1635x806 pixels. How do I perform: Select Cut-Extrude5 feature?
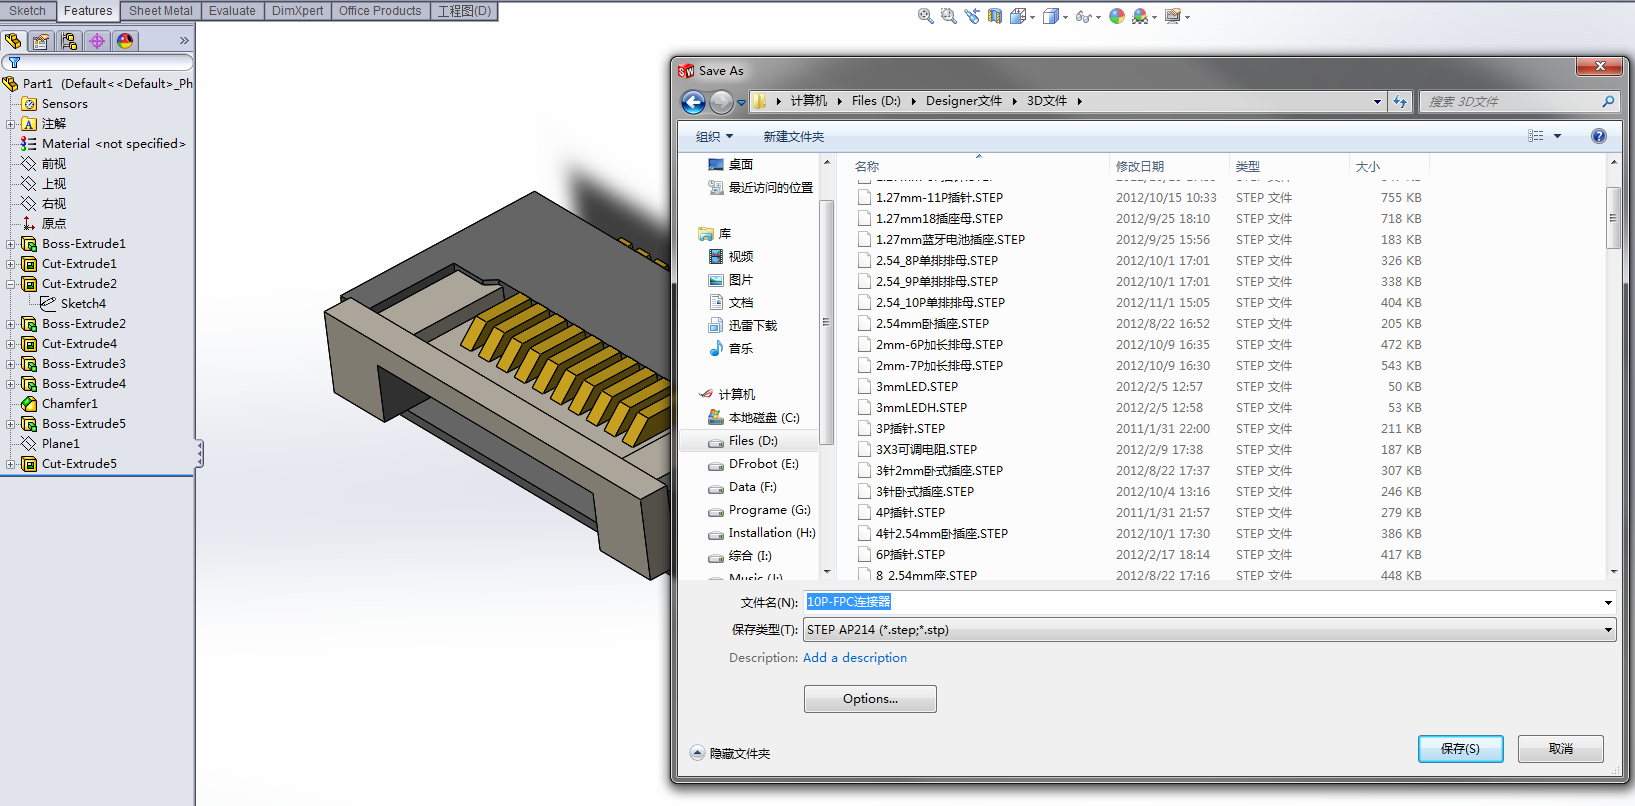coord(79,464)
